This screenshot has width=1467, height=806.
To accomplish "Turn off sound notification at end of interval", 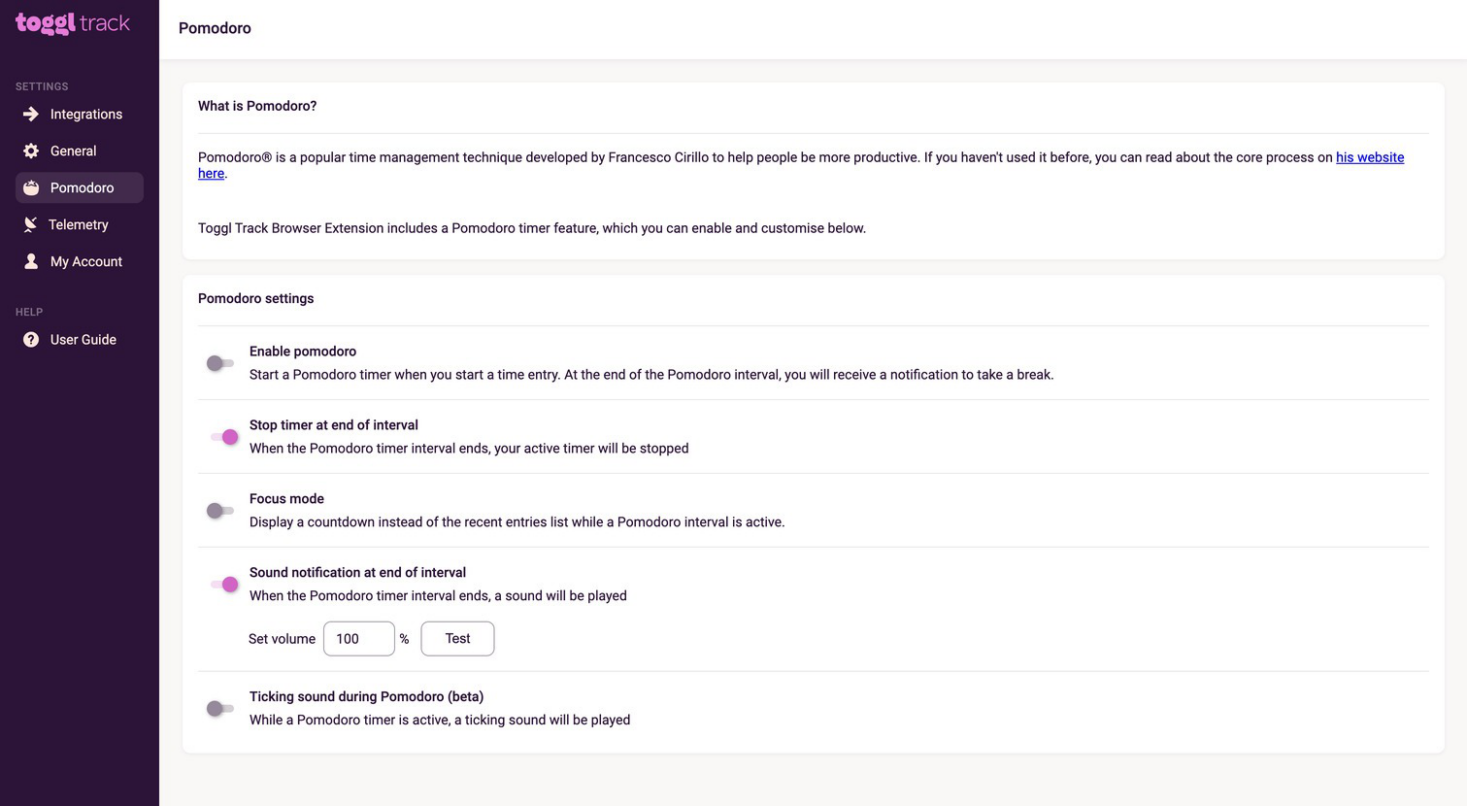I will (x=223, y=584).
